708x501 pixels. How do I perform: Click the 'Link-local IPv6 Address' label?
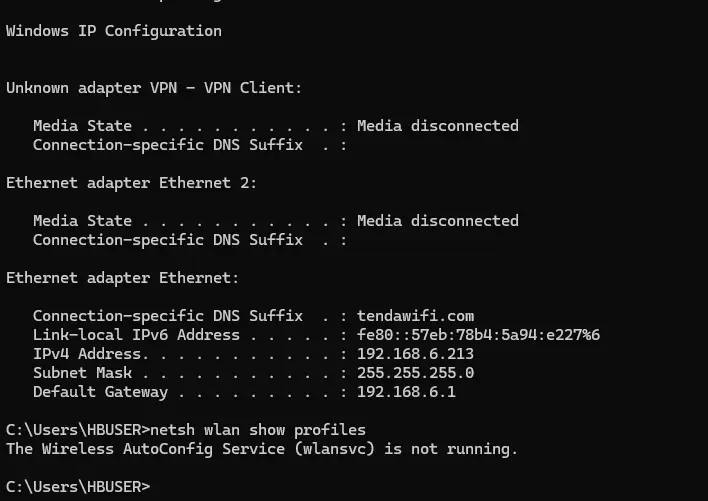(x=136, y=335)
